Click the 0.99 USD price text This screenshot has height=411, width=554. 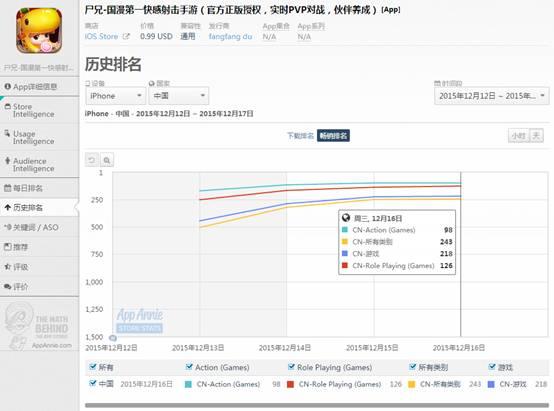[x=156, y=36]
